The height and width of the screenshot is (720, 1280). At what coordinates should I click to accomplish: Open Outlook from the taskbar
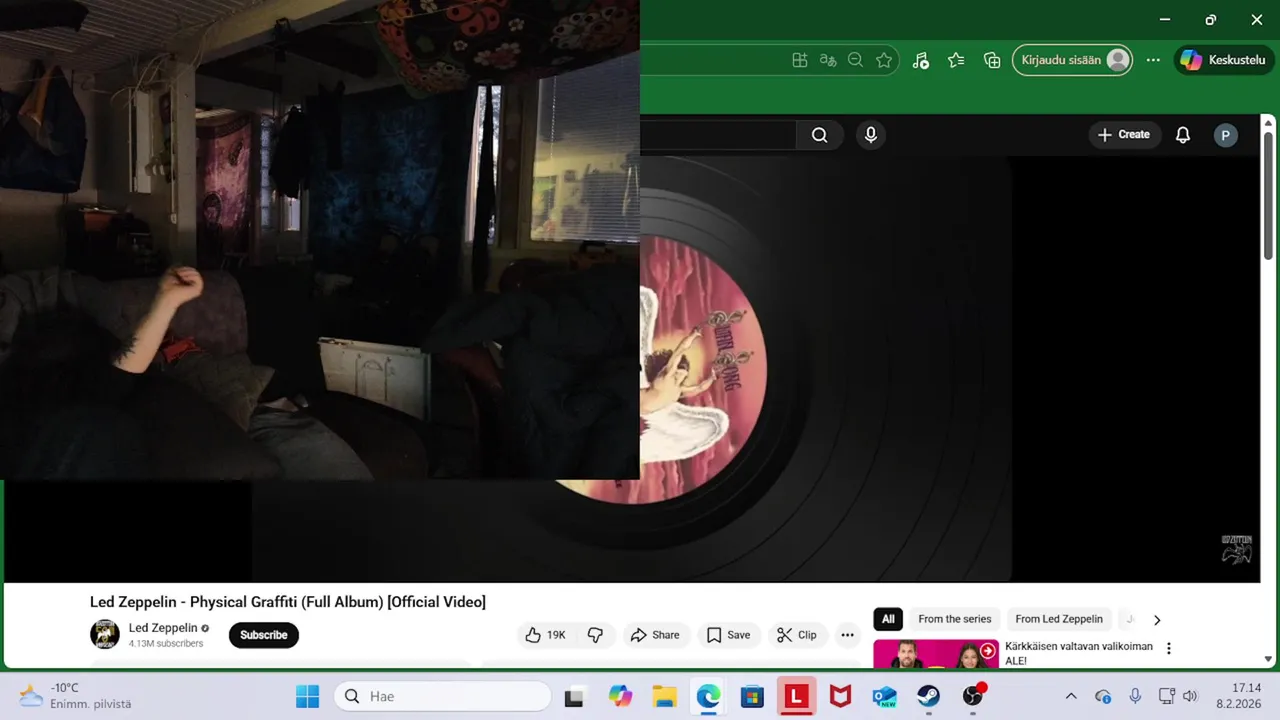coord(884,696)
